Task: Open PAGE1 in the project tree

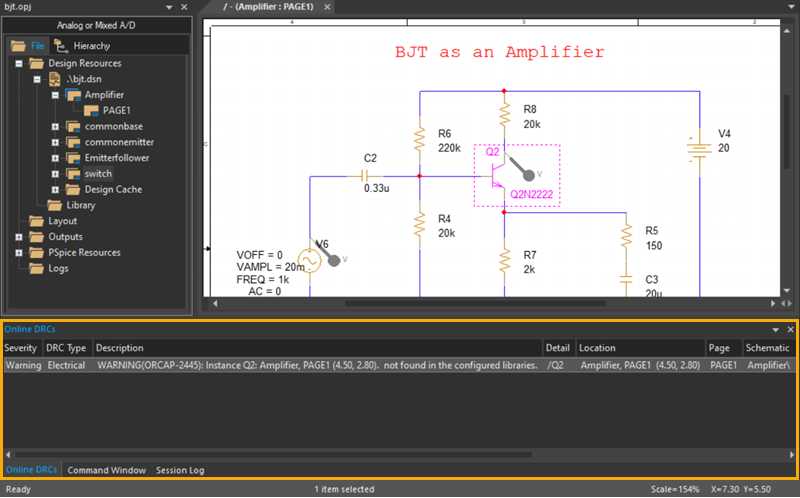Action: pyautogui.click(x=116, y=111)
